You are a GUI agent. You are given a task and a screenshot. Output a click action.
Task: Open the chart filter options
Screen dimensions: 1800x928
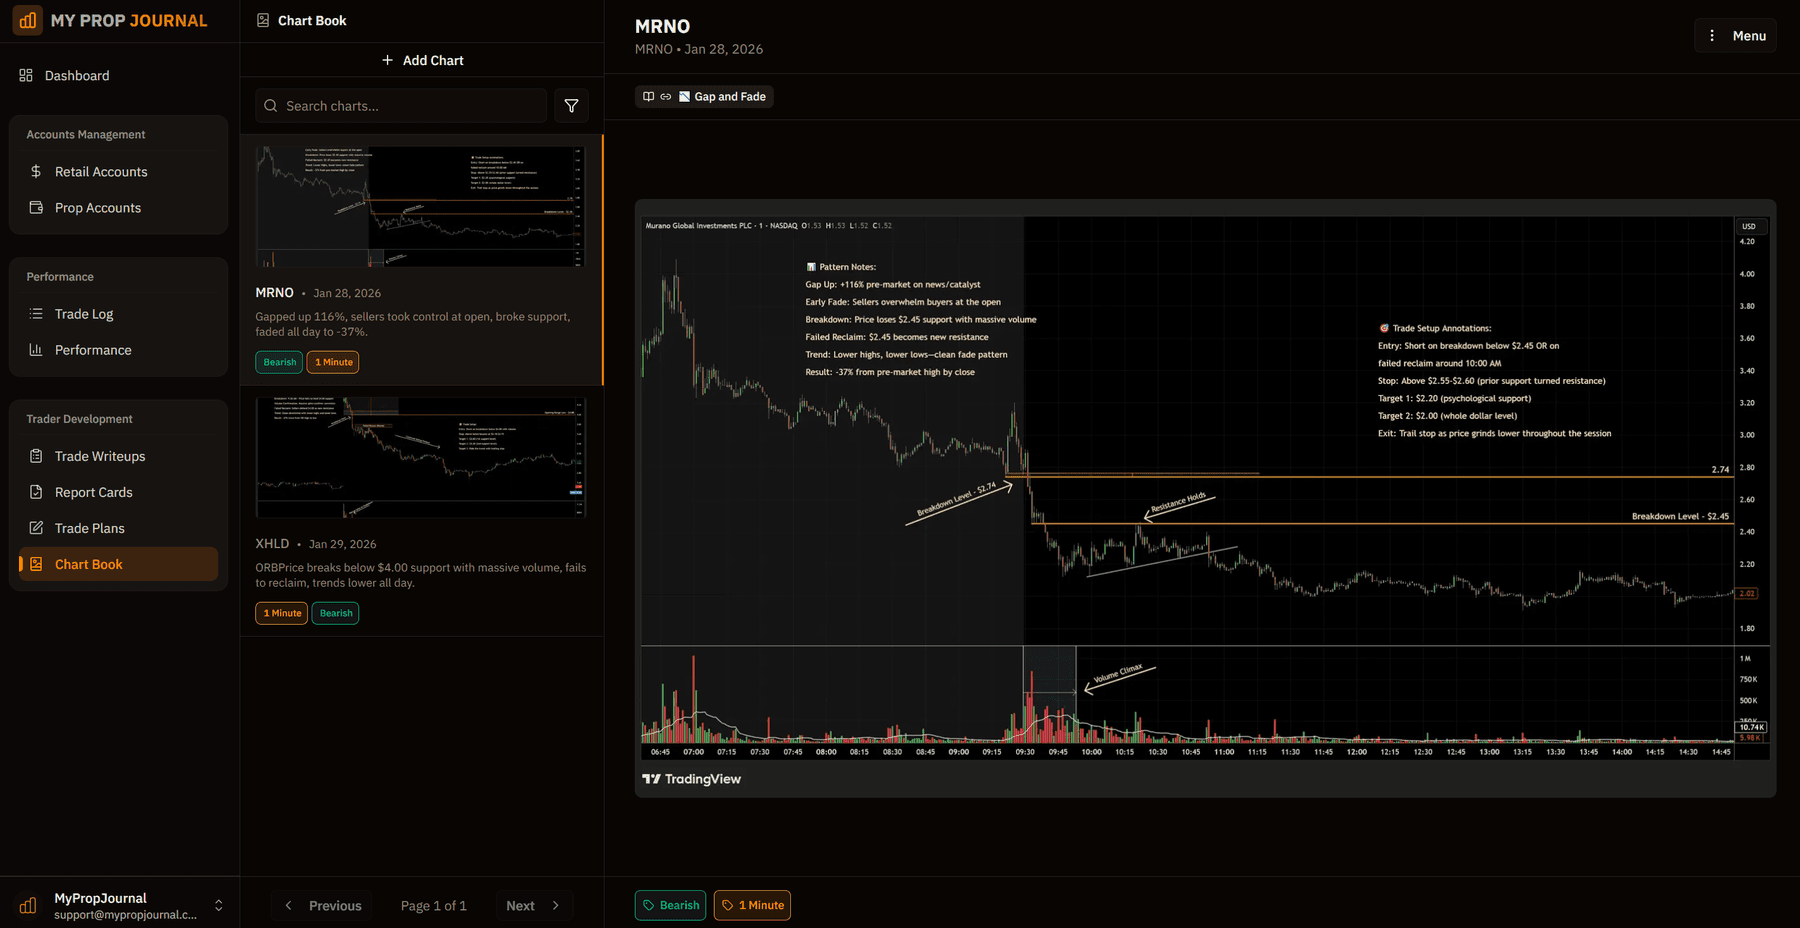[x=571, y=105]
